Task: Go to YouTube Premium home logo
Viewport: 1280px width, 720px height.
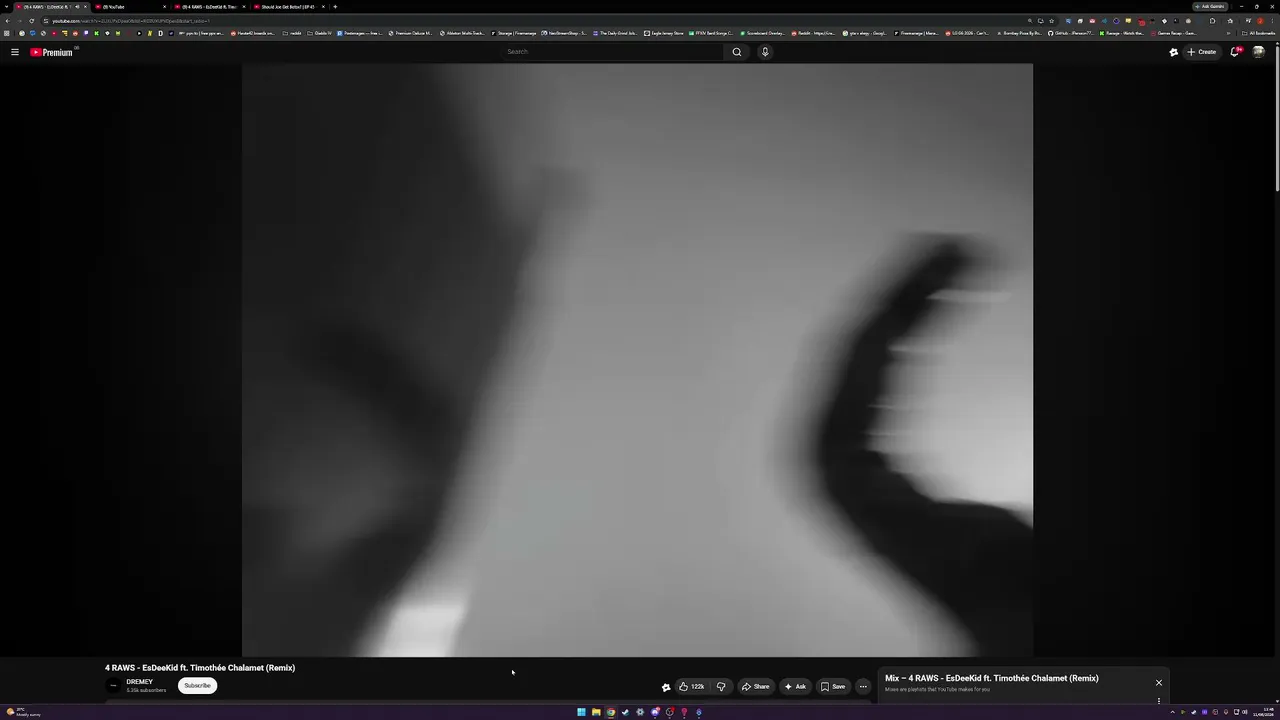Action: point(51,52)
